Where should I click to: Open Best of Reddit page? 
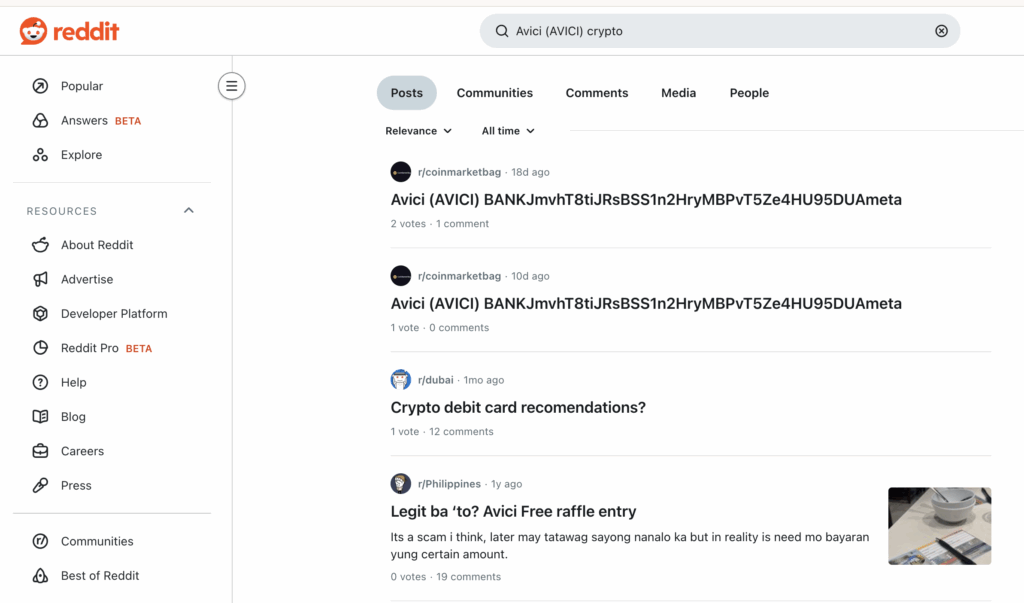tap(99, 576)
